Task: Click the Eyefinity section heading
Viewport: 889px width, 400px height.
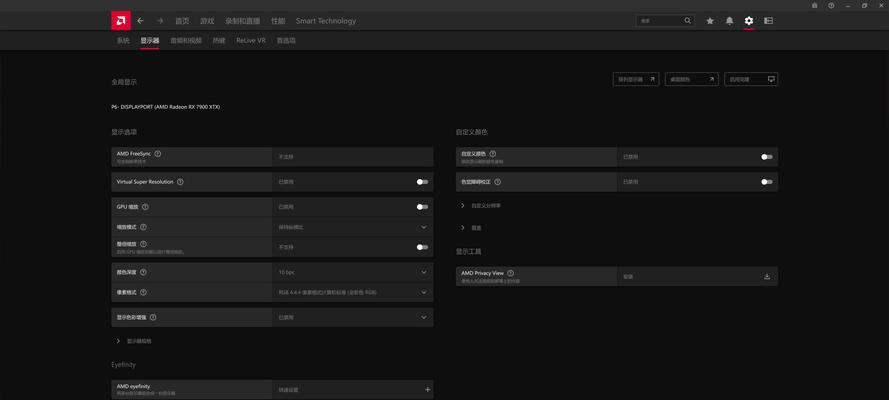Action: (124, 365)
